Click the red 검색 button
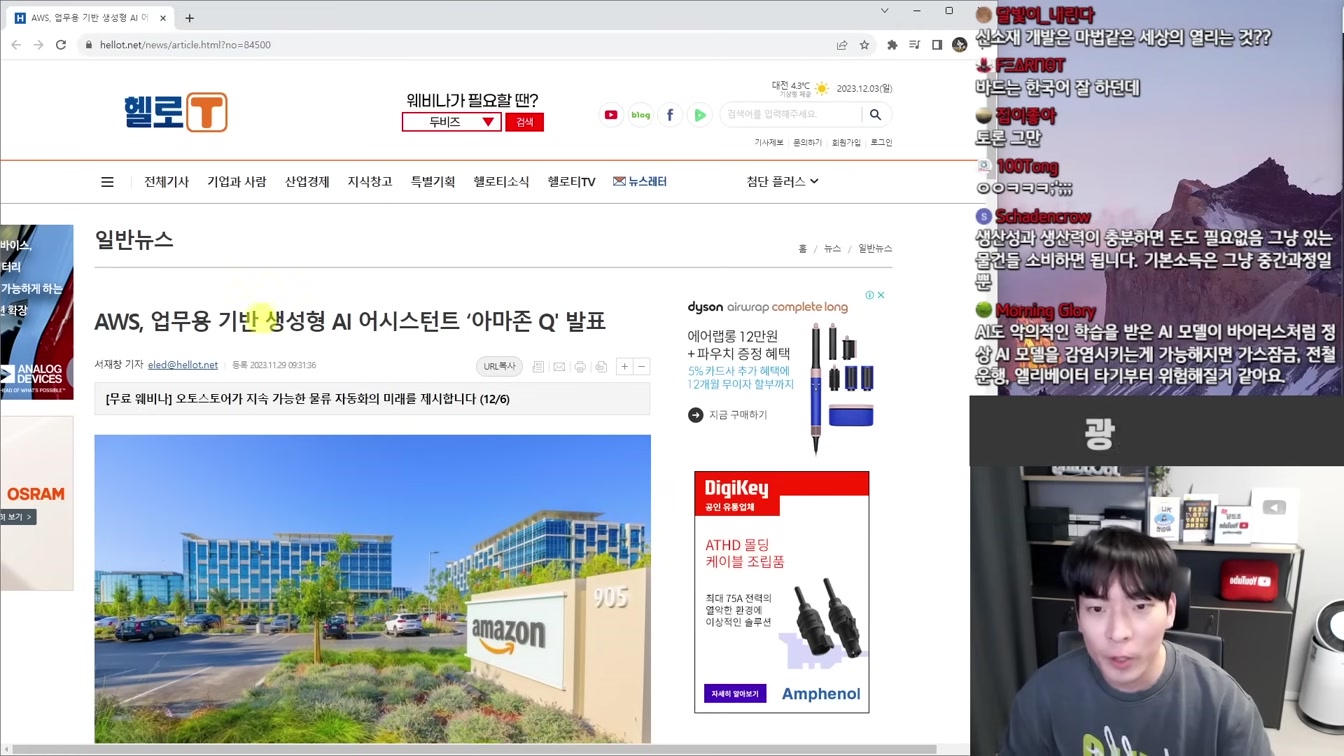The height and width of the screenshot is (756, 1344). pos(525,122)
